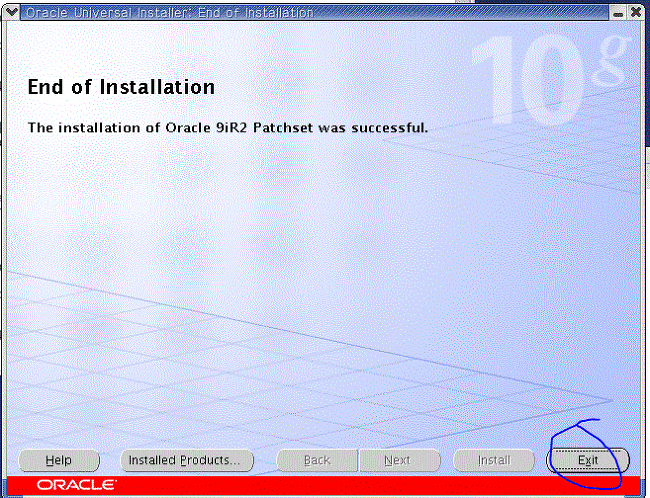Click the disabled Install button
650x498 pixels.
pyautogui.click(x=494, y=460)
